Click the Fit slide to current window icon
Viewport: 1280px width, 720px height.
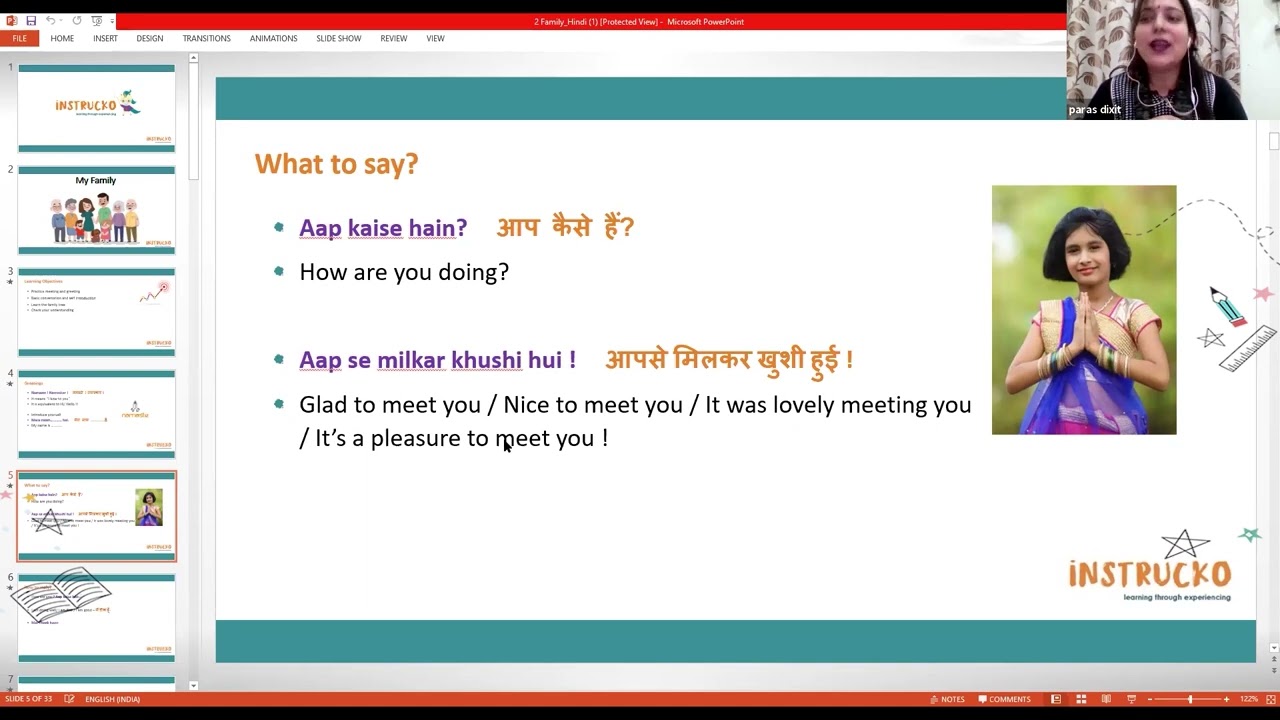1271,699
